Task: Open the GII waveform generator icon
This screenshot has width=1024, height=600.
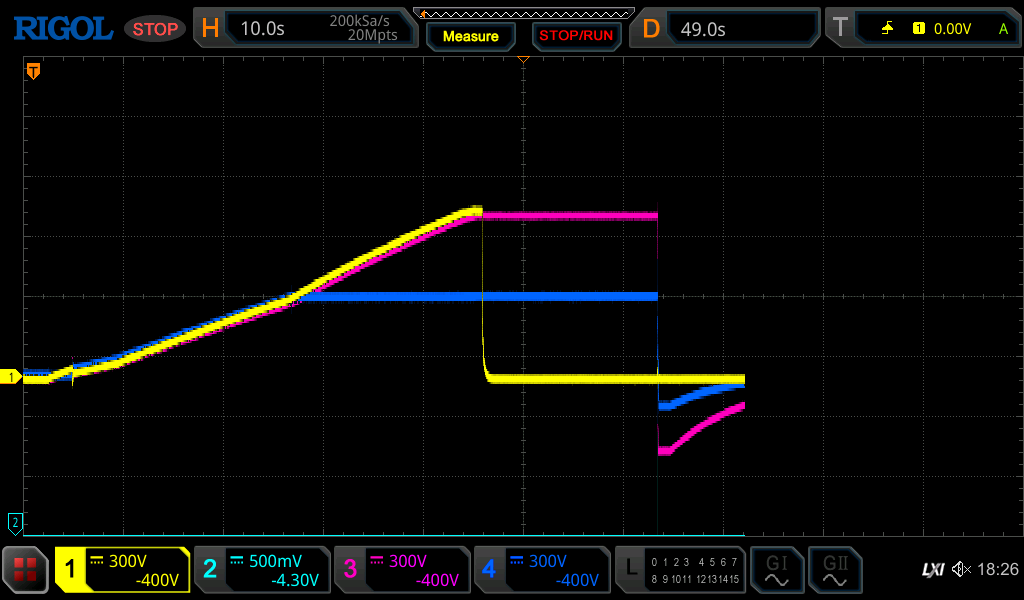Action: click(x=834, y=570)
